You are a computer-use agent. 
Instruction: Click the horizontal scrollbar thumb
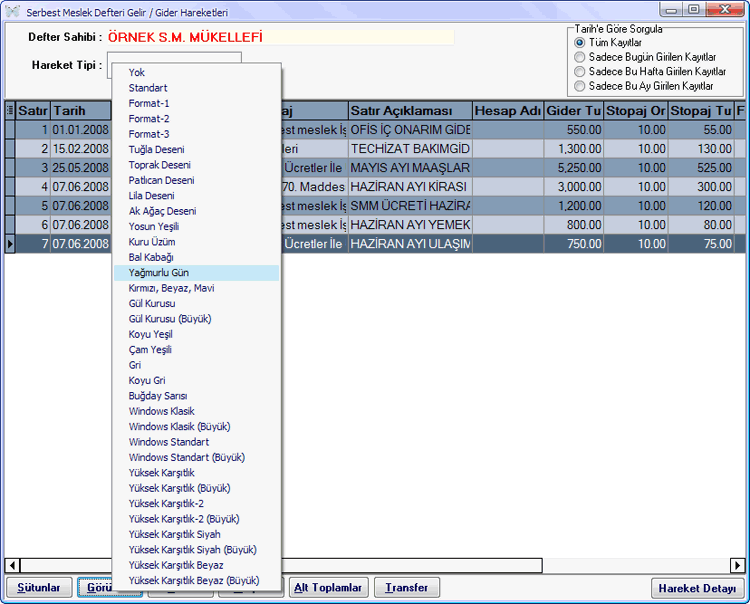point(411,565)
